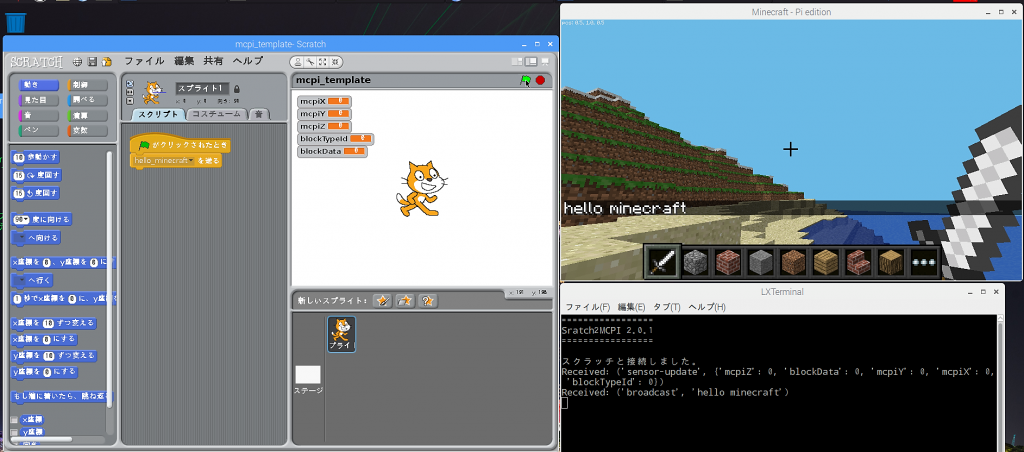Open the へ行く target dropdown
The height and width of the screenshot is (452, 1024).
[x=21, y=280]
